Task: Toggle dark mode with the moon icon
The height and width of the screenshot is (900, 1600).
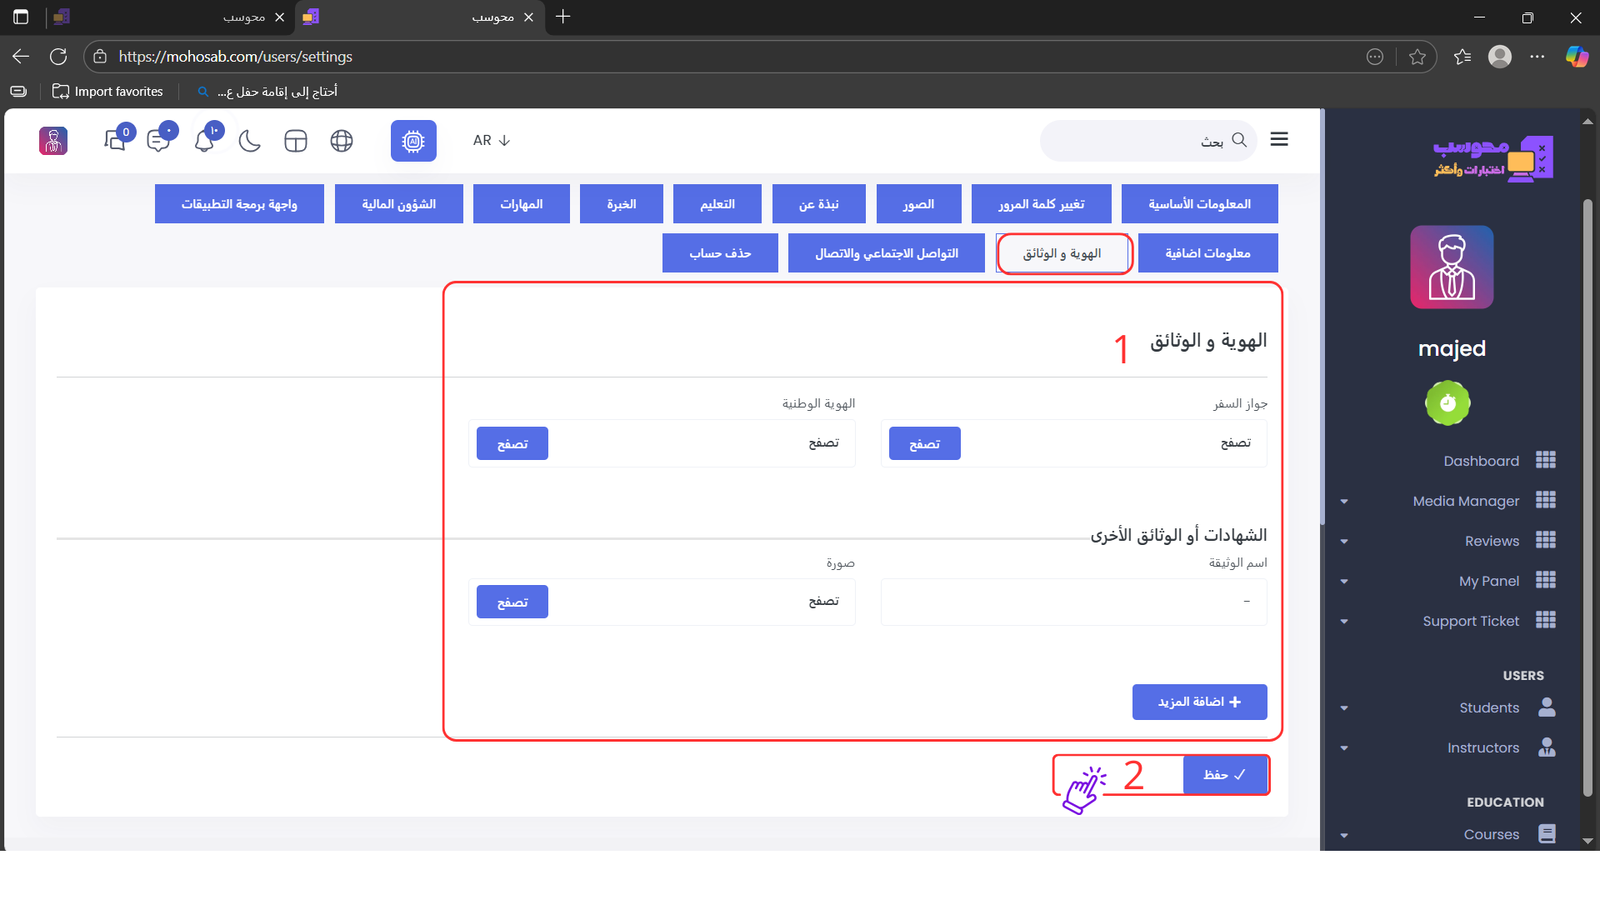Action: (250, 141)
